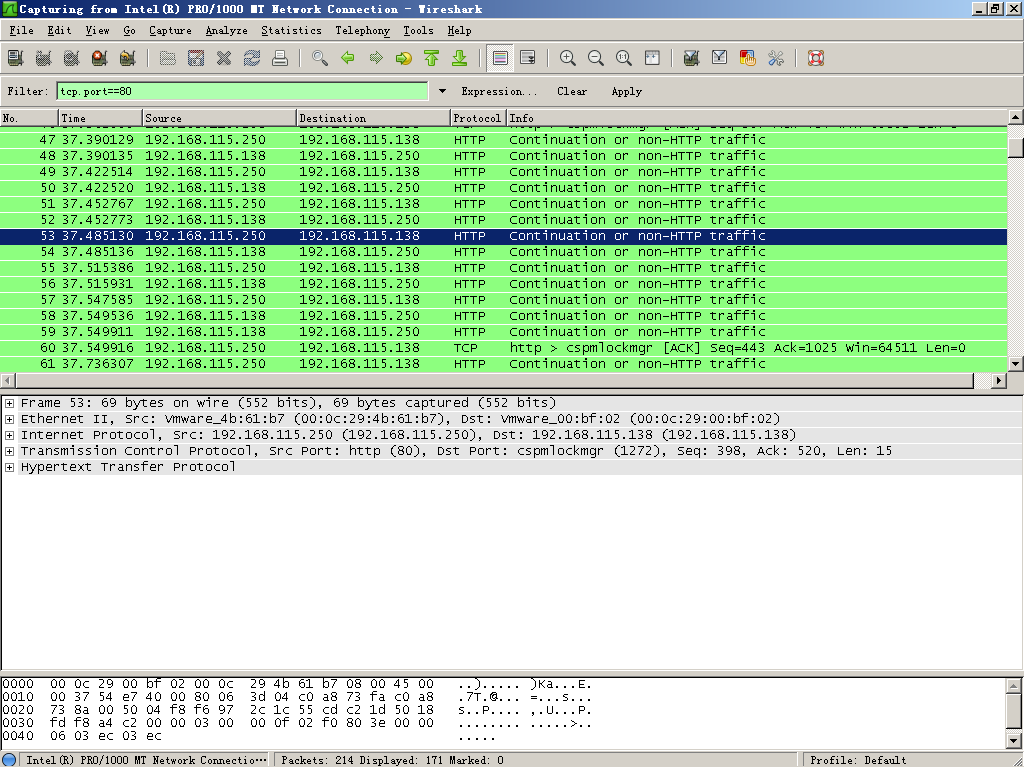Select packet row number 47
1024x768 pixels.
click(504, 140)
